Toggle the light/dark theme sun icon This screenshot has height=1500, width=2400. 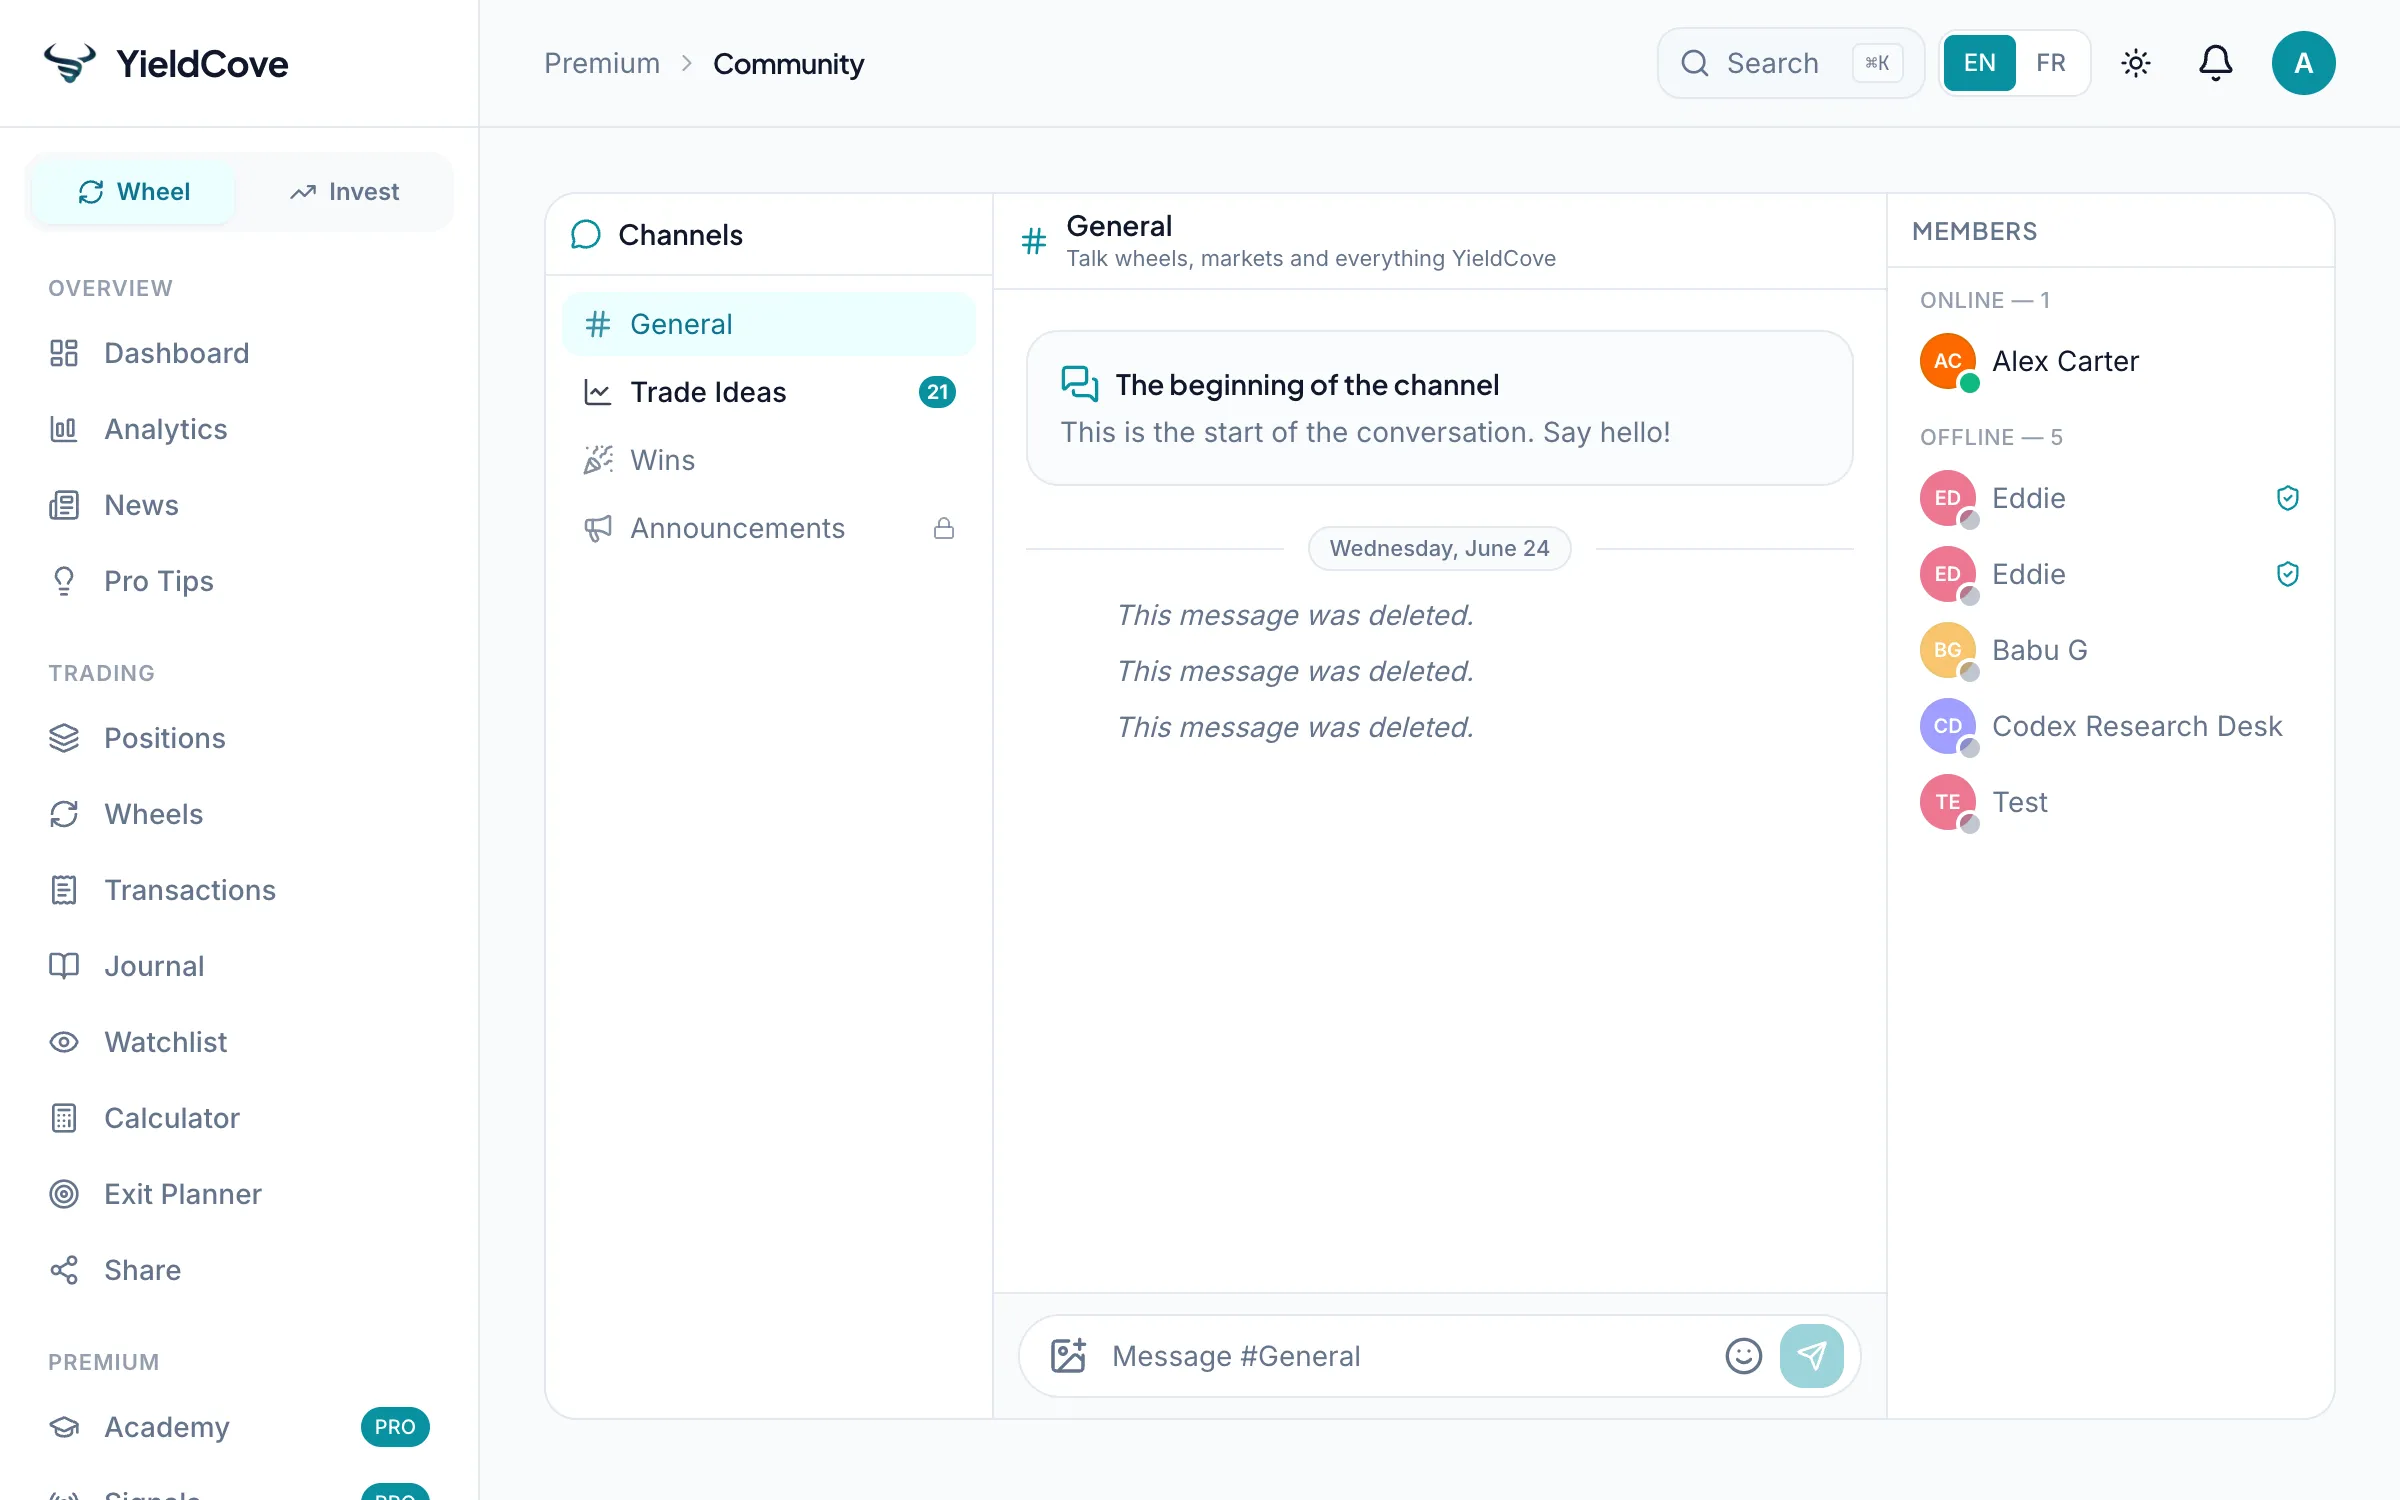[x=2136, y=63]
